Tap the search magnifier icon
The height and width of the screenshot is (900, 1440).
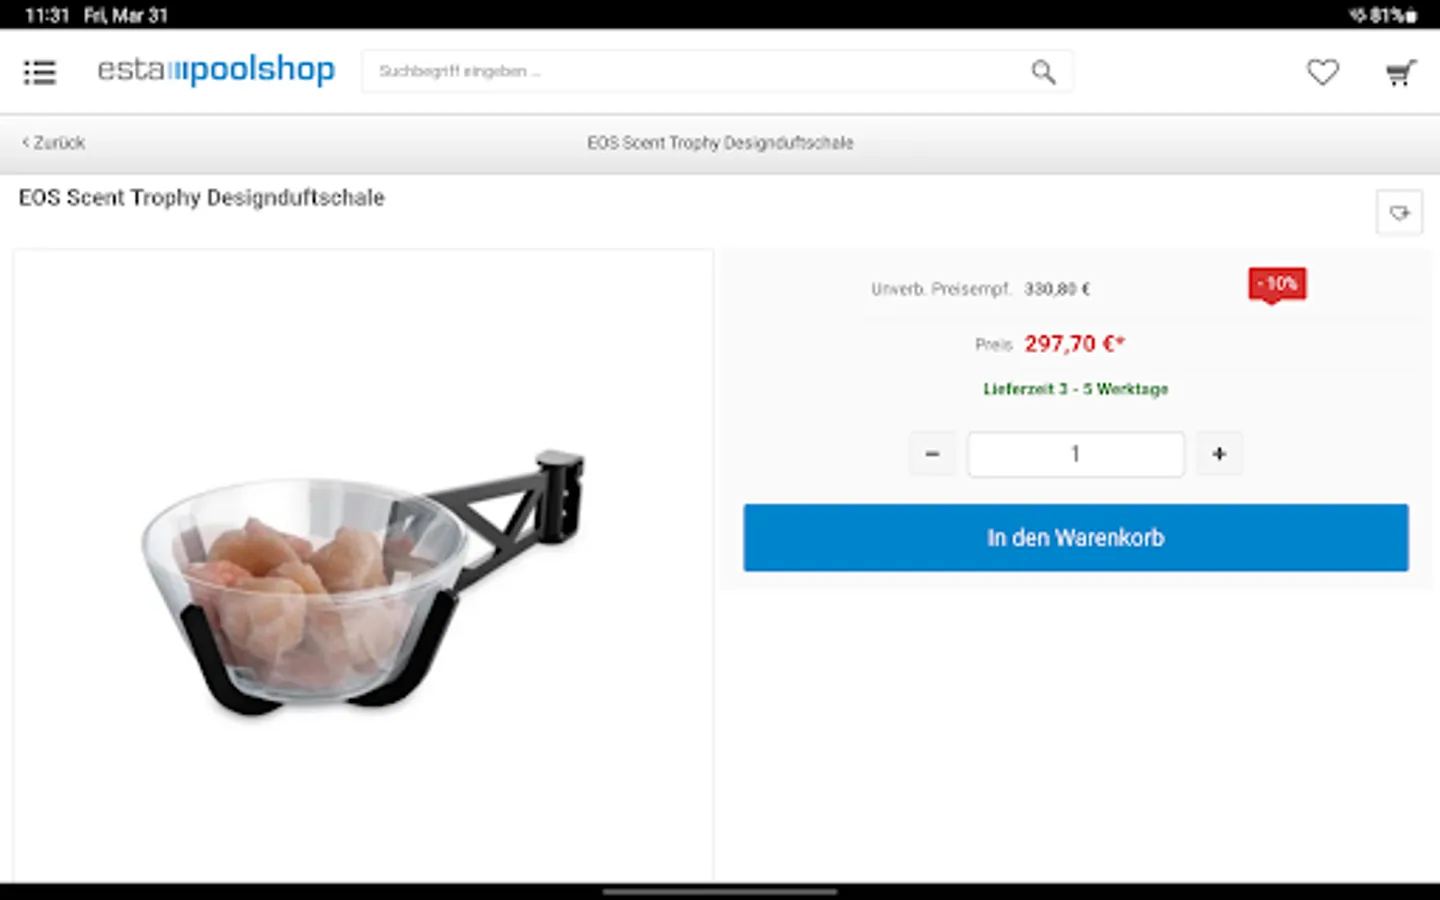point(1043,72)
